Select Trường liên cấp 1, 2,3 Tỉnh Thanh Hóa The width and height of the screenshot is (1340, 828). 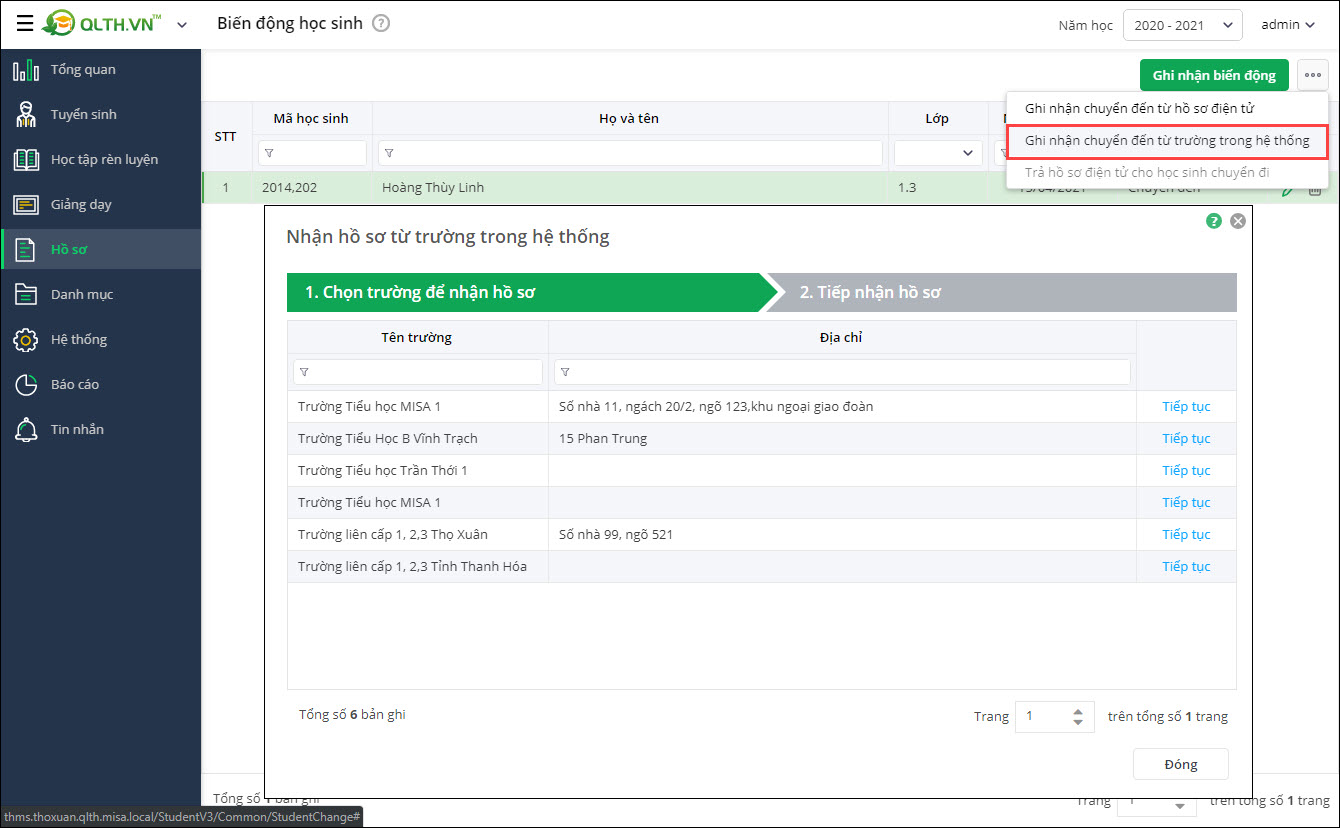click(x=412, y=567)
